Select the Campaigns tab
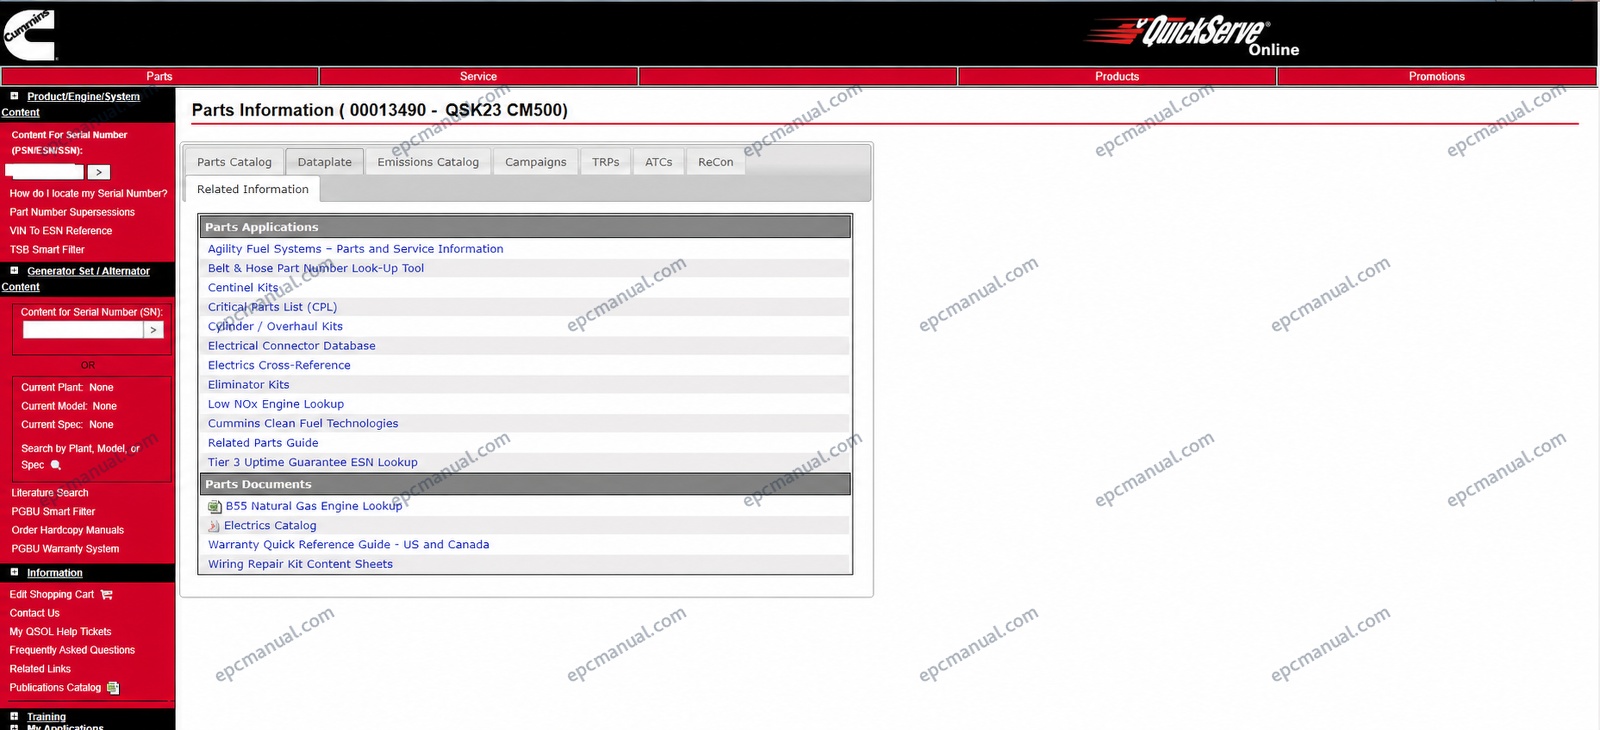This screenshot has height=730, width=1600. coord(535,162)
